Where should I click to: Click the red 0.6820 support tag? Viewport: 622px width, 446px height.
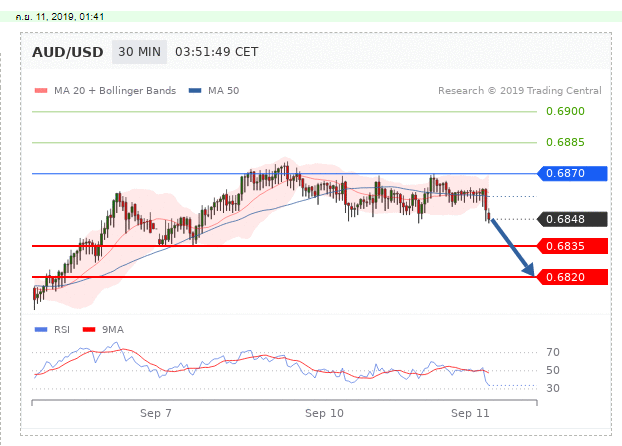coord(572,277)
